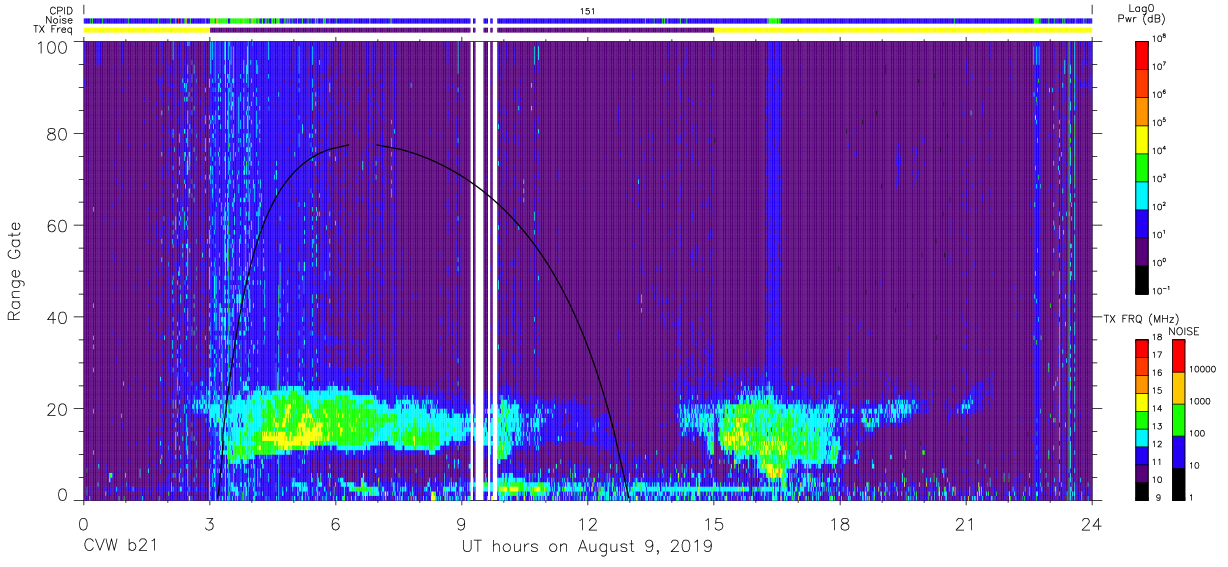Click the 'Range Gate' y-axis title
1228x567 pixels.
point(15,272)
